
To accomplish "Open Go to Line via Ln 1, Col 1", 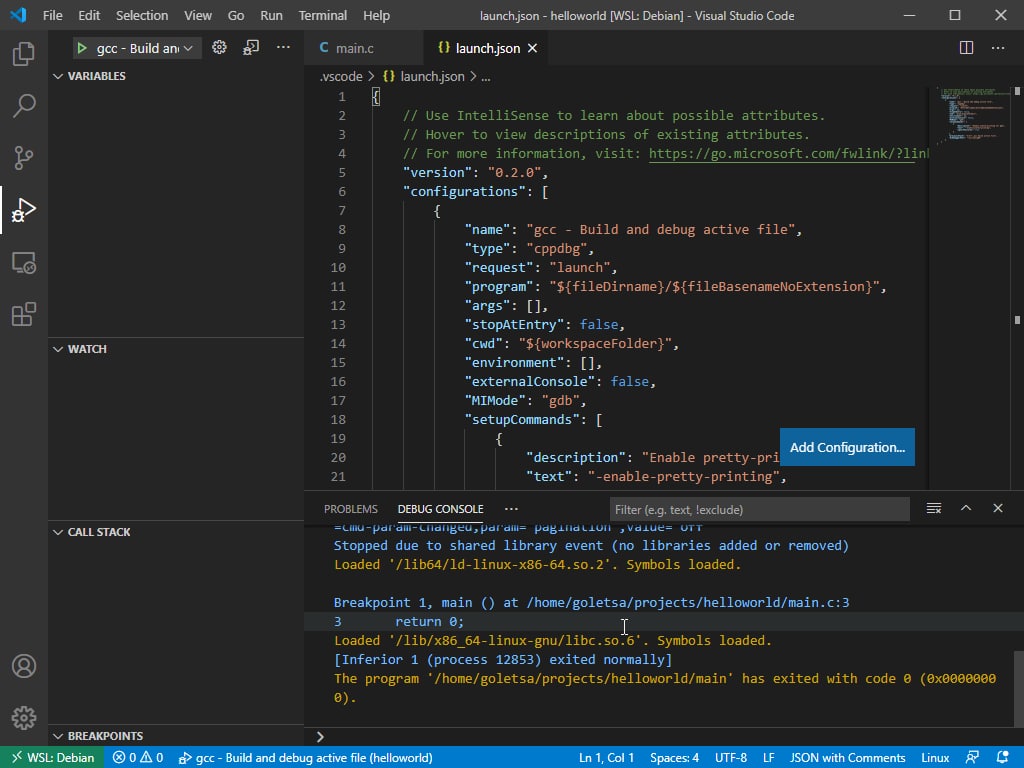I will [606, 758].
